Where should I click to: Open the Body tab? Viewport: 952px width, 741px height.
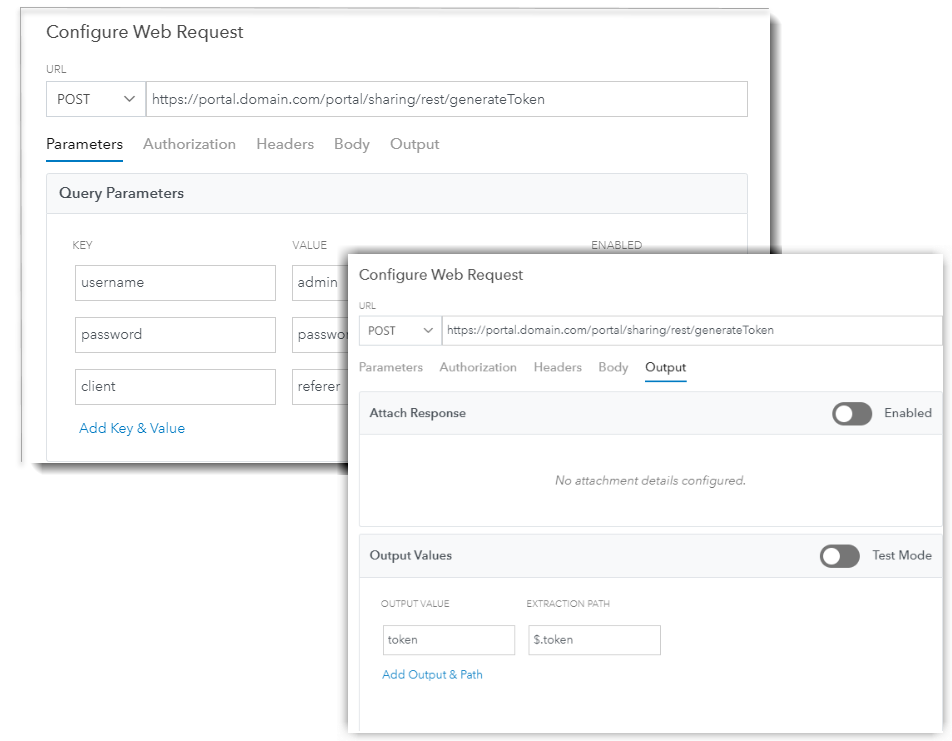coord(613,367)
